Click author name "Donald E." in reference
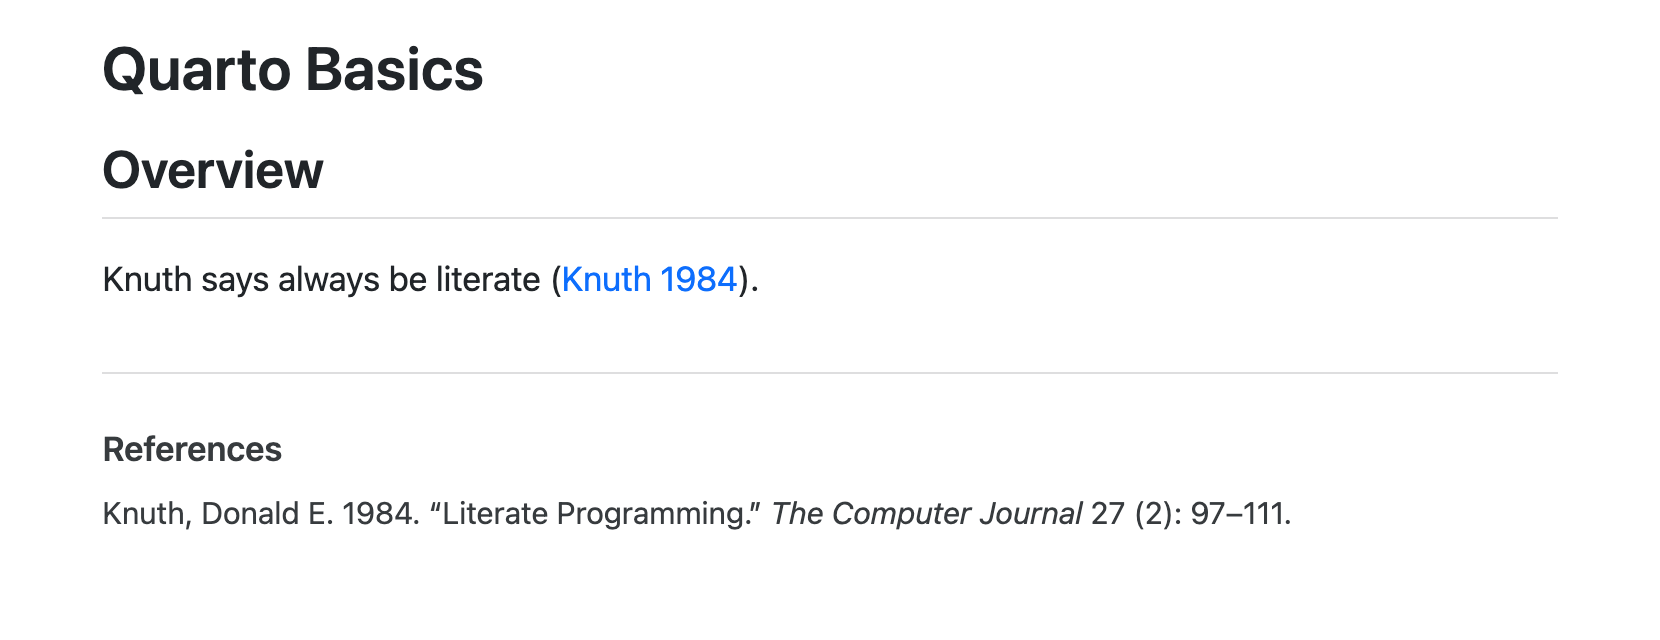The width and height of the screenshot is (1660, 640). click(267, 514)
